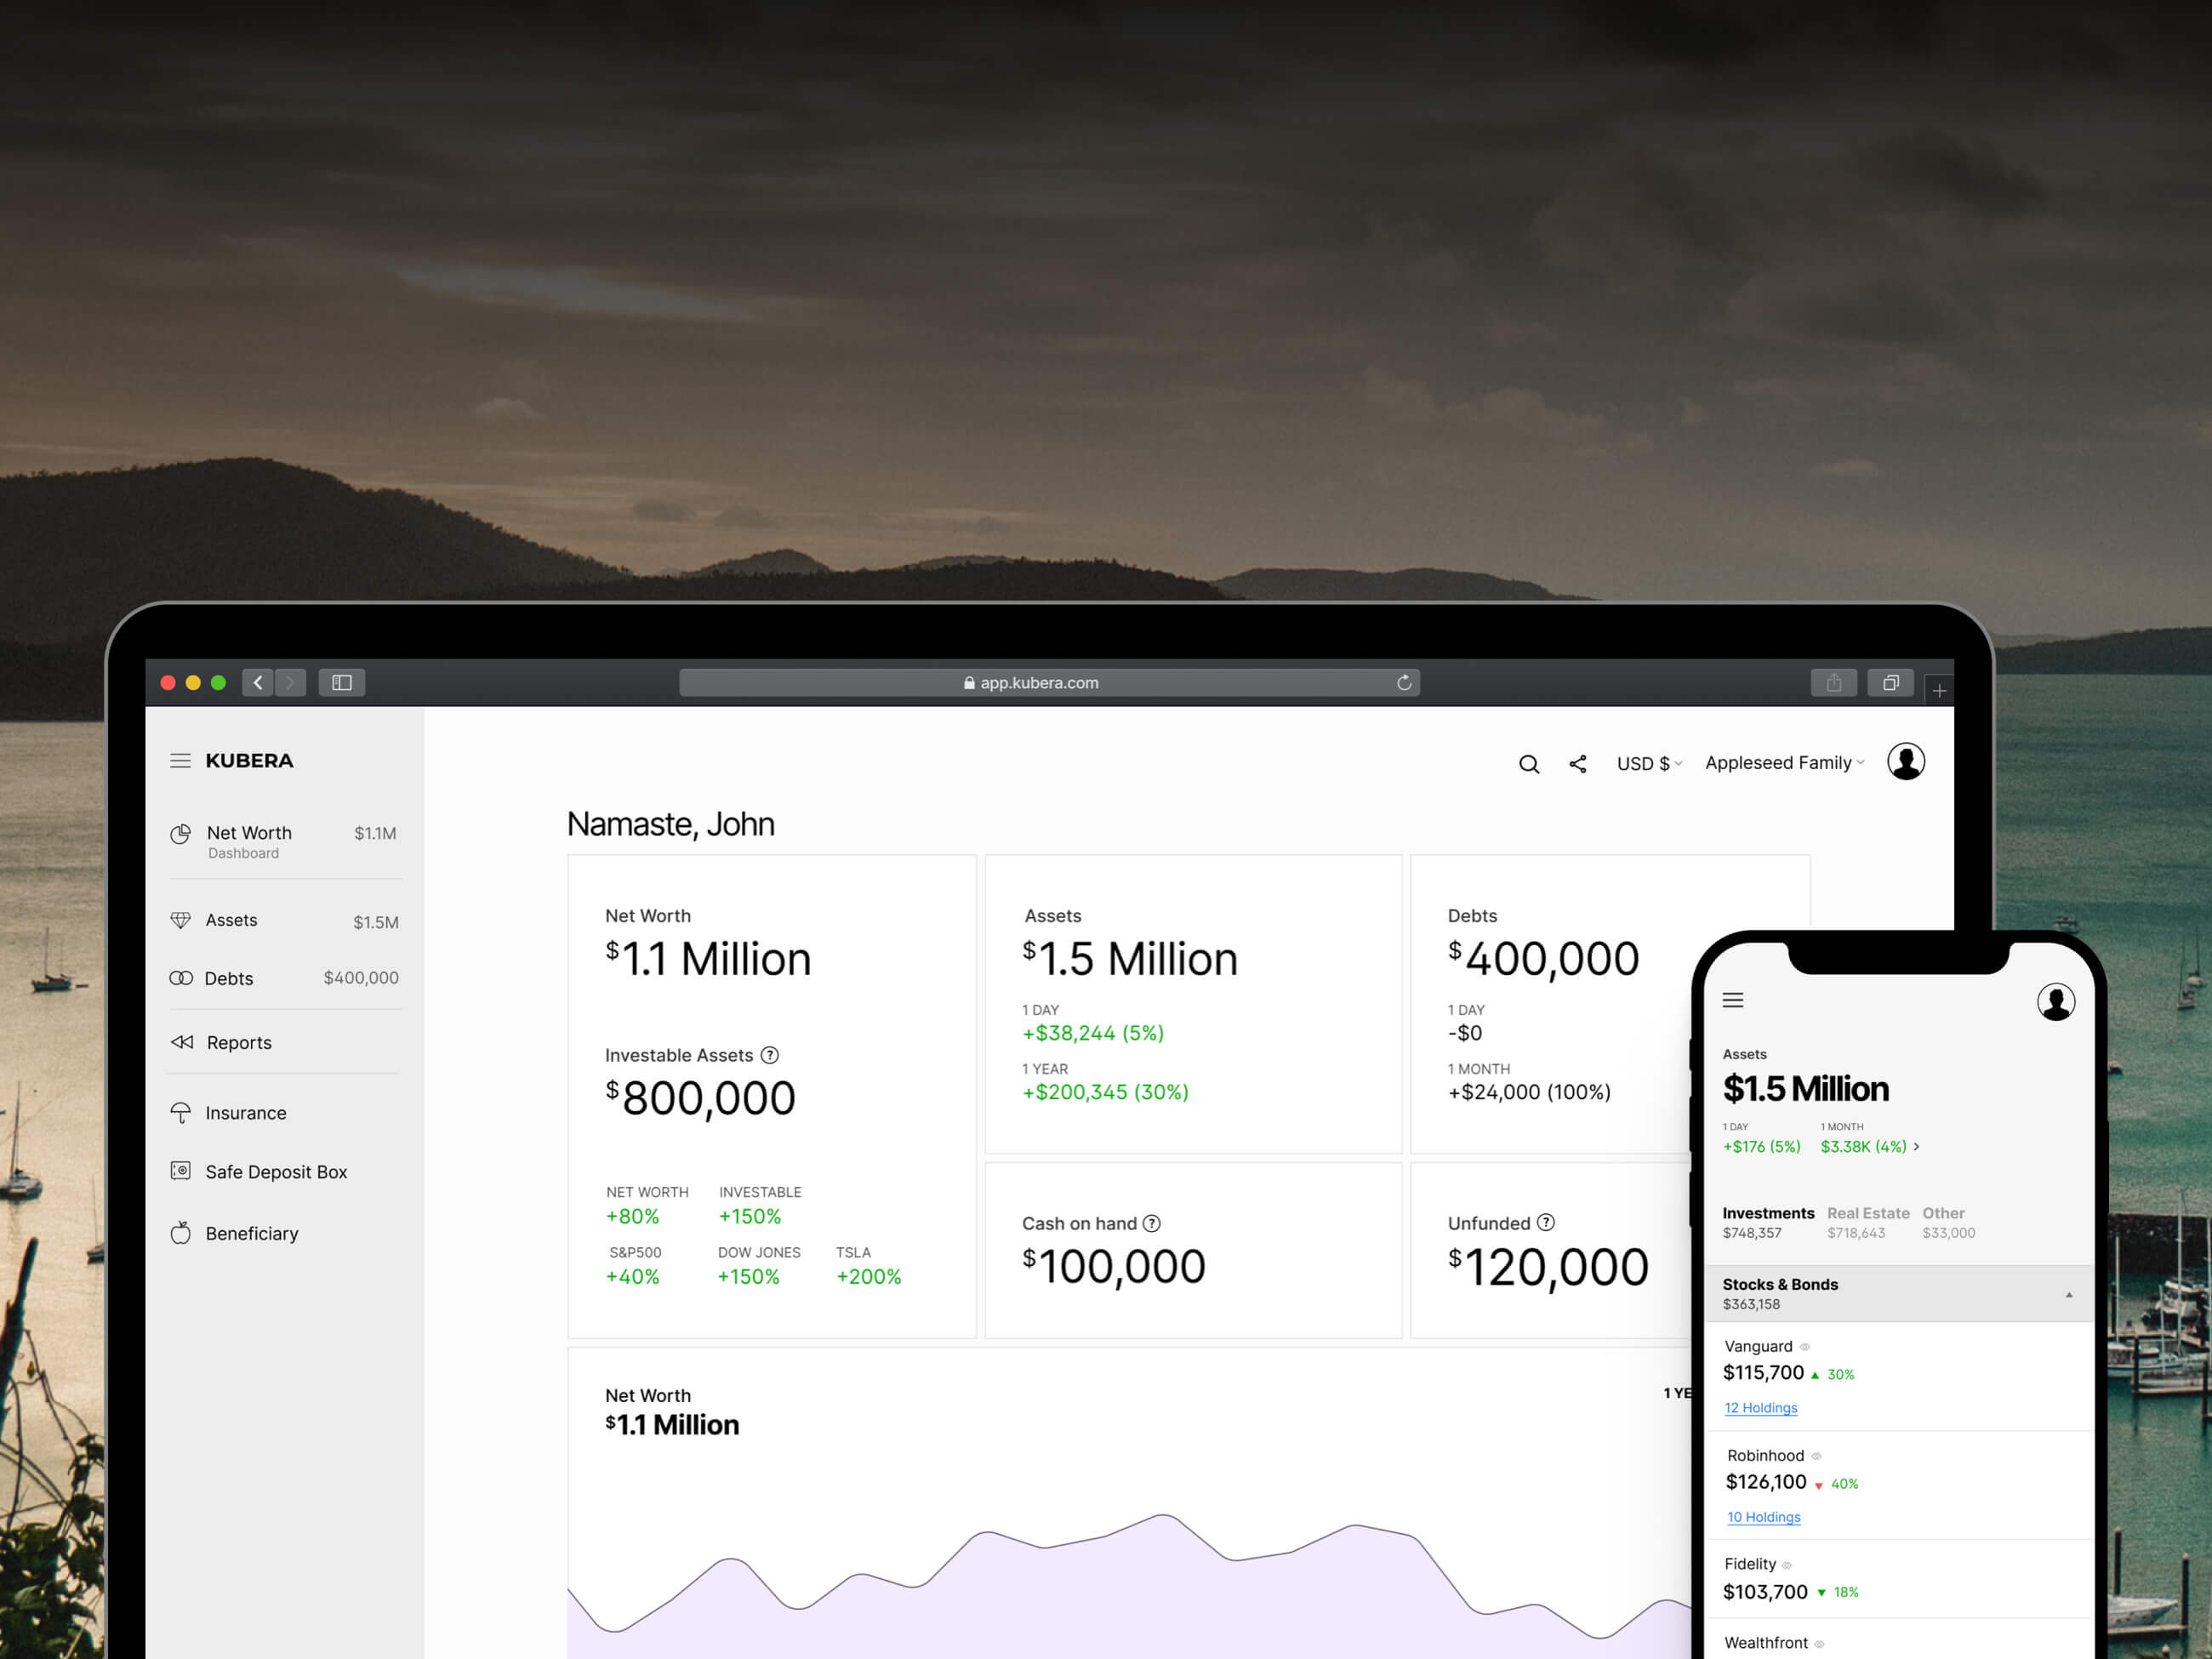Open search using the magnifier icon
This screenshot has width=2212, height=1659.
tap(1529, 763)
